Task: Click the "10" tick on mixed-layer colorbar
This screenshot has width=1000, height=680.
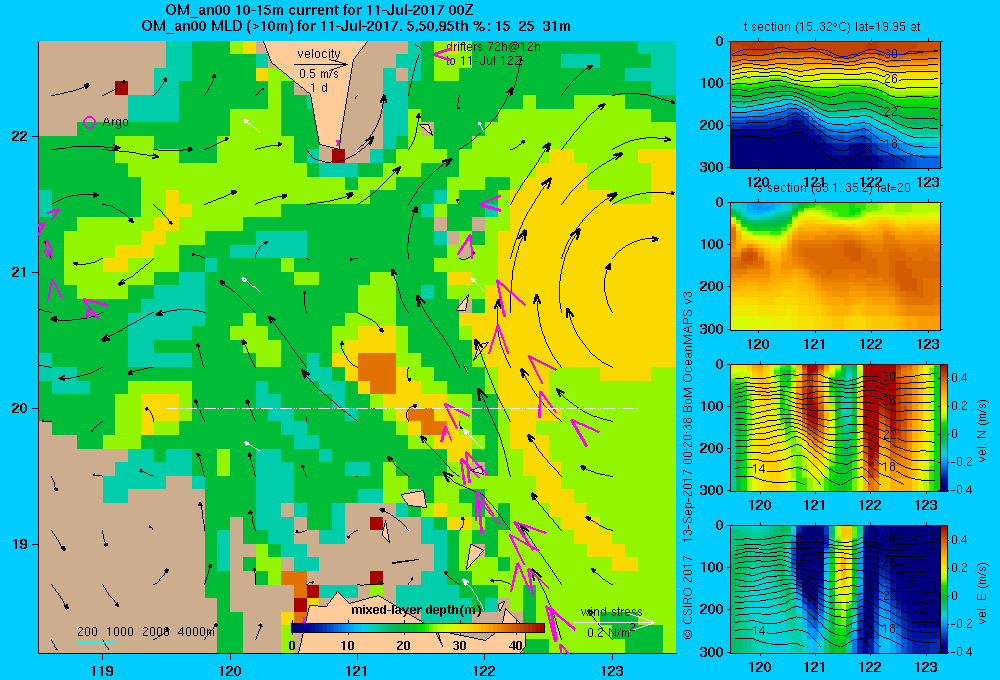Action: pos(347,645)
